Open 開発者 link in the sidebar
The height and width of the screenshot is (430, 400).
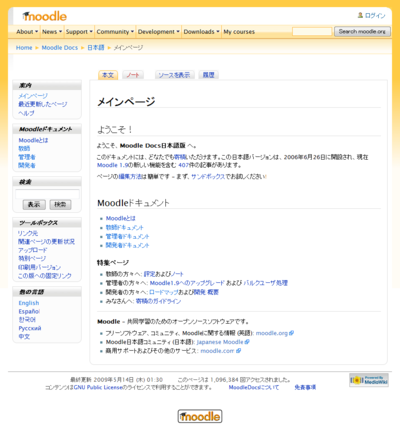[27, 165]
